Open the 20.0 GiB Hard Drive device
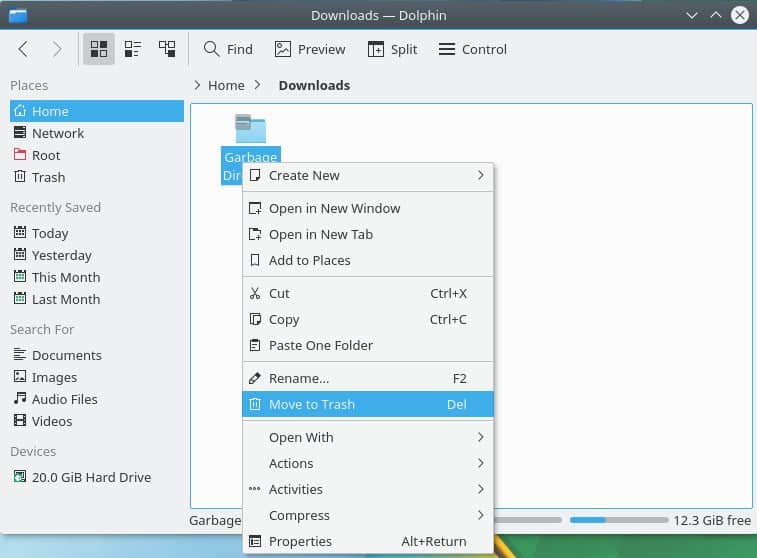 (97, 477)
